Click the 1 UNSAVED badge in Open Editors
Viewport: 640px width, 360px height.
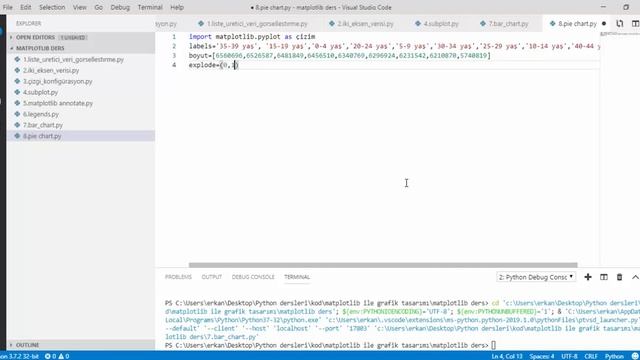[73, 37]
